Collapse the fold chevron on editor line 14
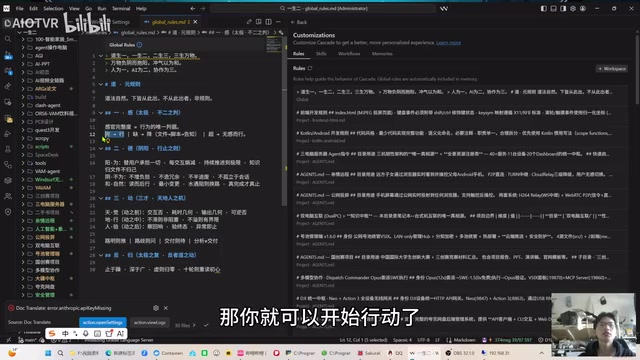Screen dimensions: 640x360 point(101,149)
